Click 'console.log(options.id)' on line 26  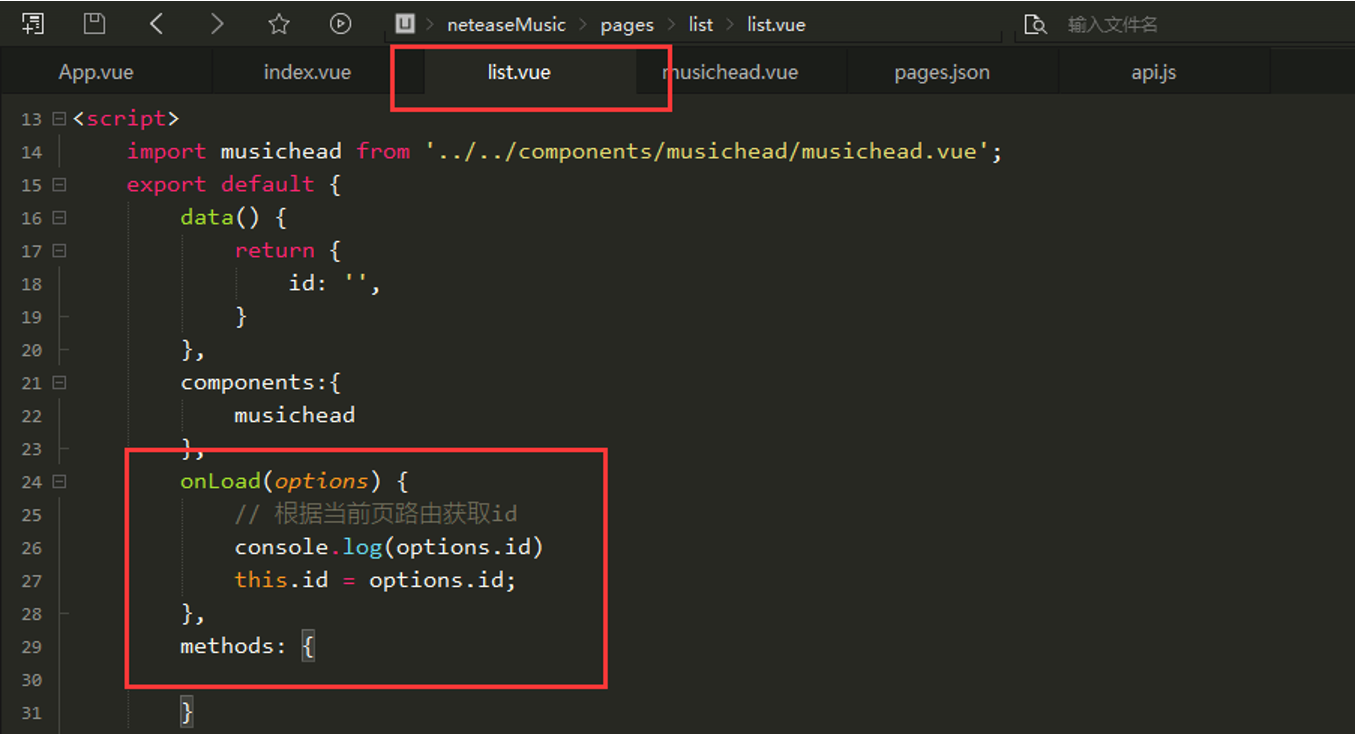coord(388,548)
